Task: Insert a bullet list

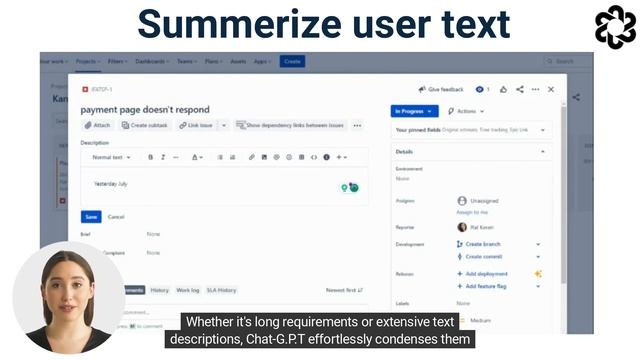Action: tap(220, 157)
